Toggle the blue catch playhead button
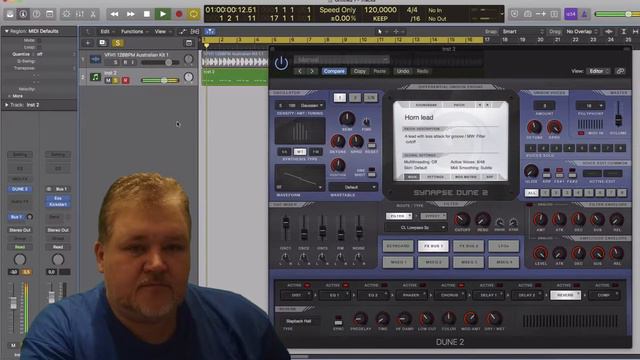This screenshot has height=360, width=640. (210, 32)
